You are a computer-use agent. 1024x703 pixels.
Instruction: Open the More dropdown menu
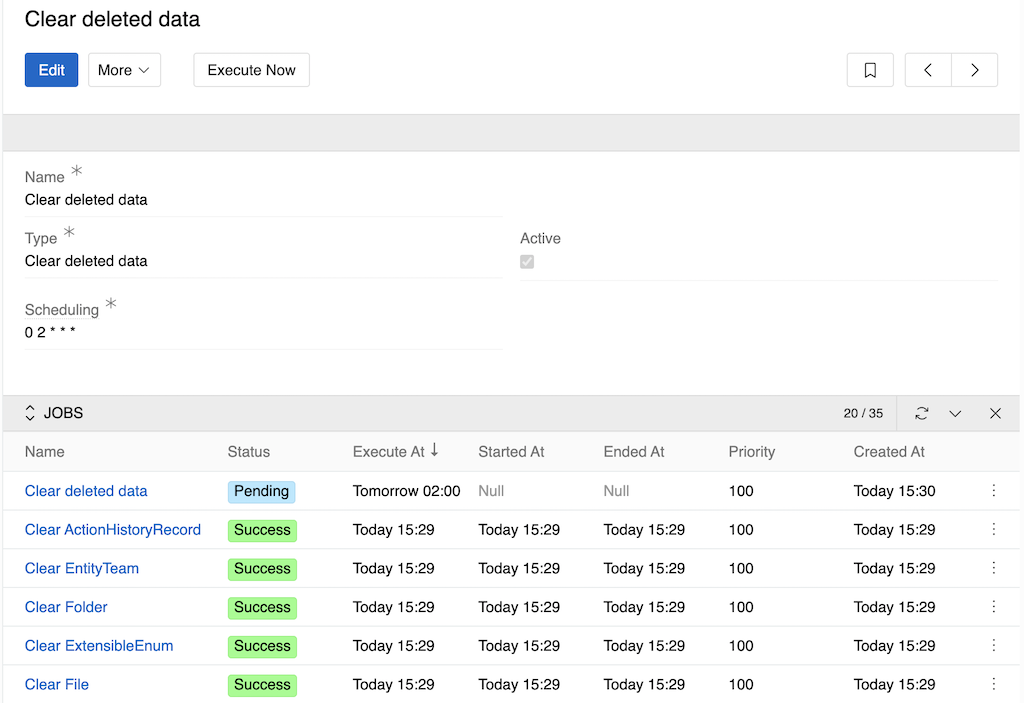124,69
